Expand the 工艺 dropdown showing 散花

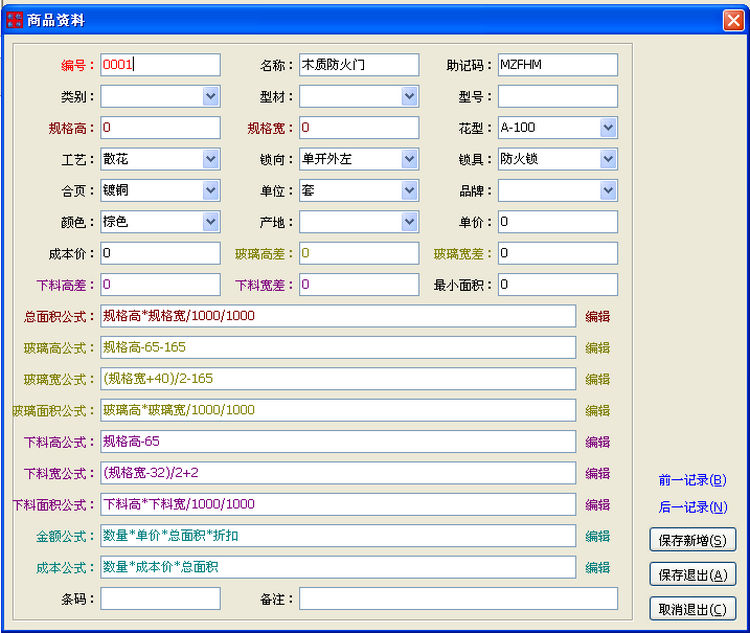pyautogui.click(x=211, y=159)
